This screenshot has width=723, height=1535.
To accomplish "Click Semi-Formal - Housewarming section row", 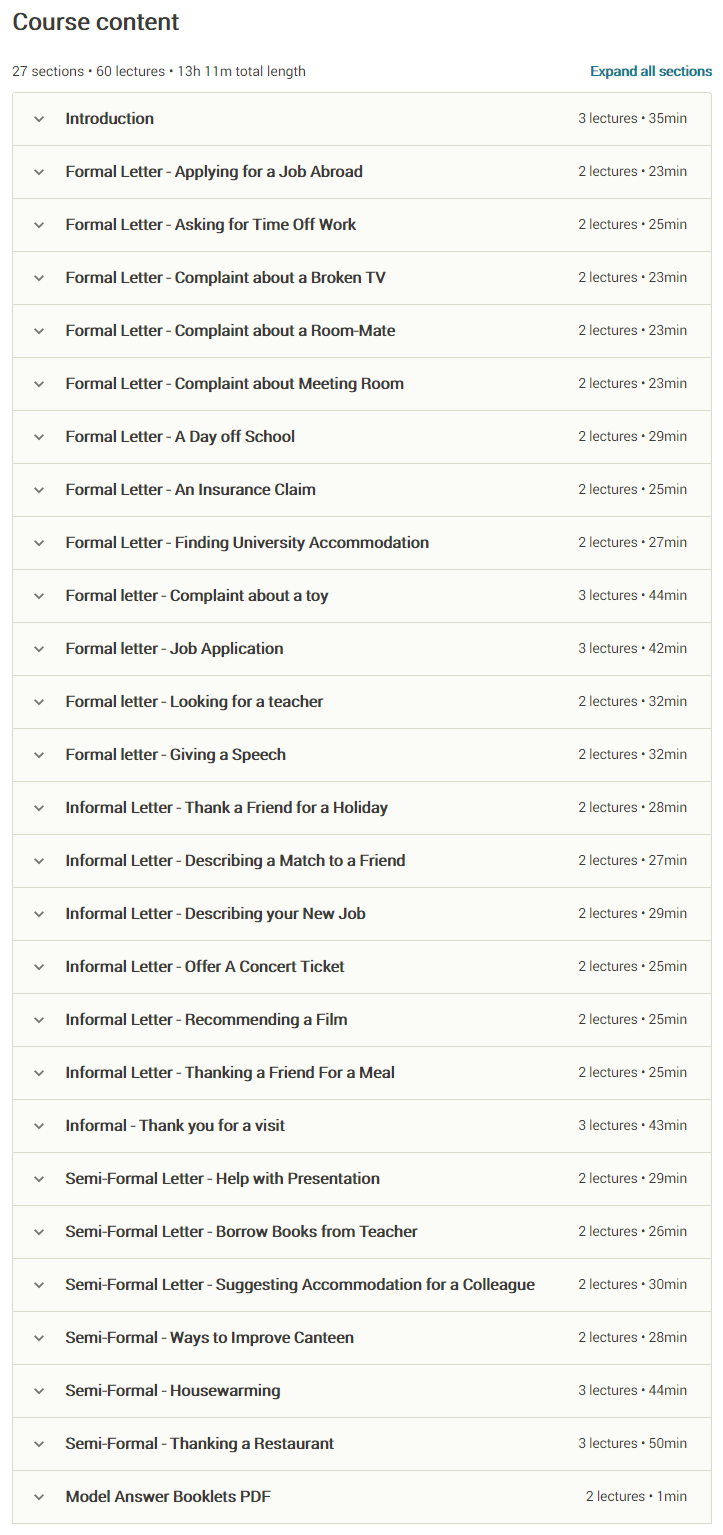I will (x=173, y=1391).
